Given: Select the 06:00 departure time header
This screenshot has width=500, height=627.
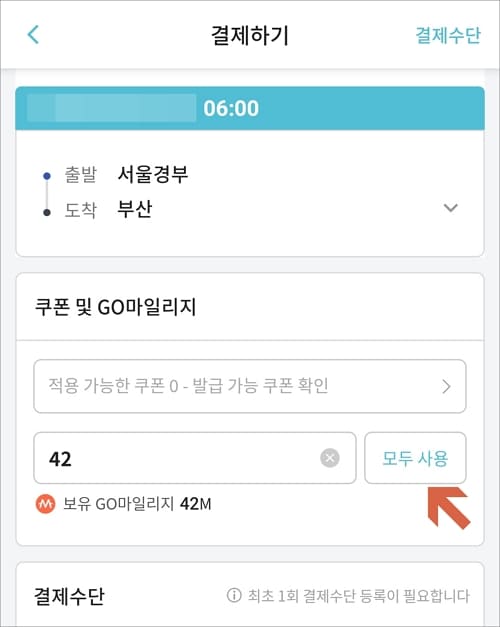Looking at the screenshot, I should [x=231, y=108].
